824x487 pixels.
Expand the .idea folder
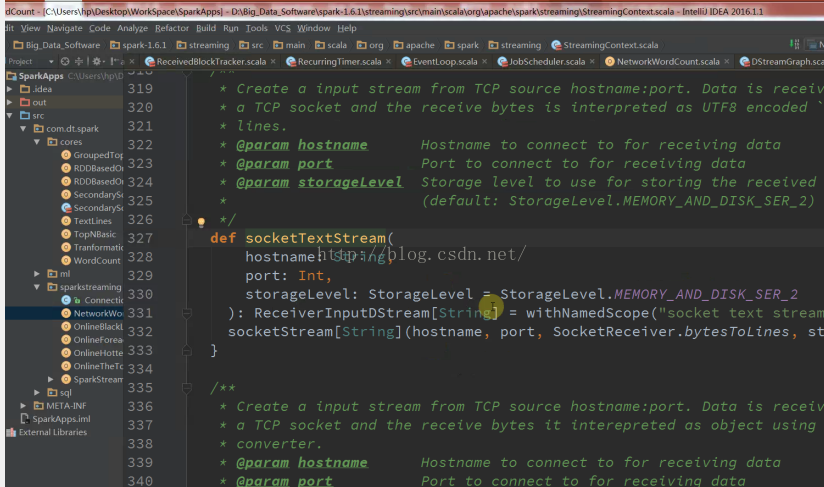point(9,89)
